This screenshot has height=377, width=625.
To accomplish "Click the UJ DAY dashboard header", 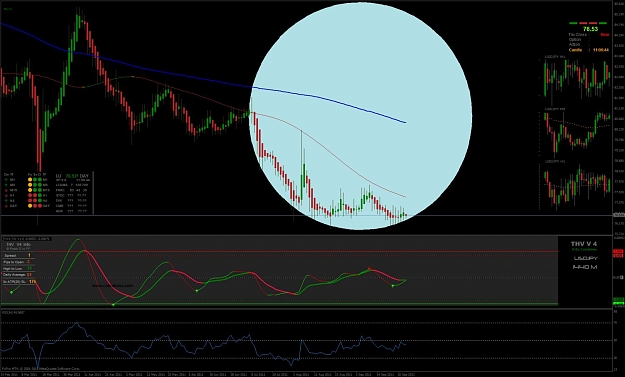I will (72, 176).
